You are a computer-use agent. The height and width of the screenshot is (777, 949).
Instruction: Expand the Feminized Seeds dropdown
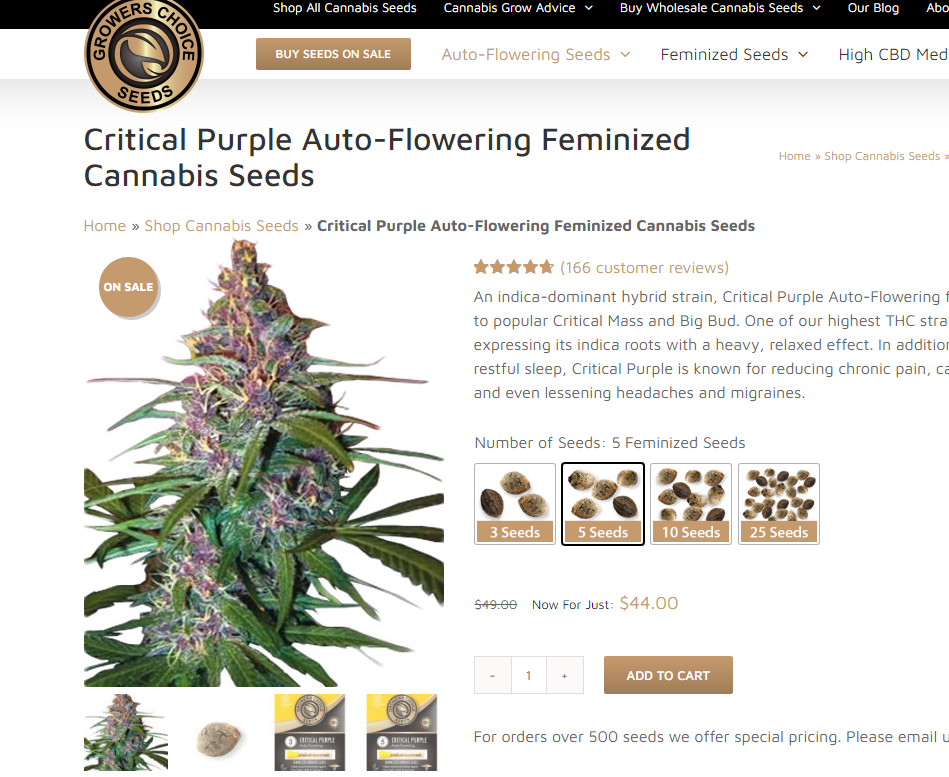pos(734,54)
